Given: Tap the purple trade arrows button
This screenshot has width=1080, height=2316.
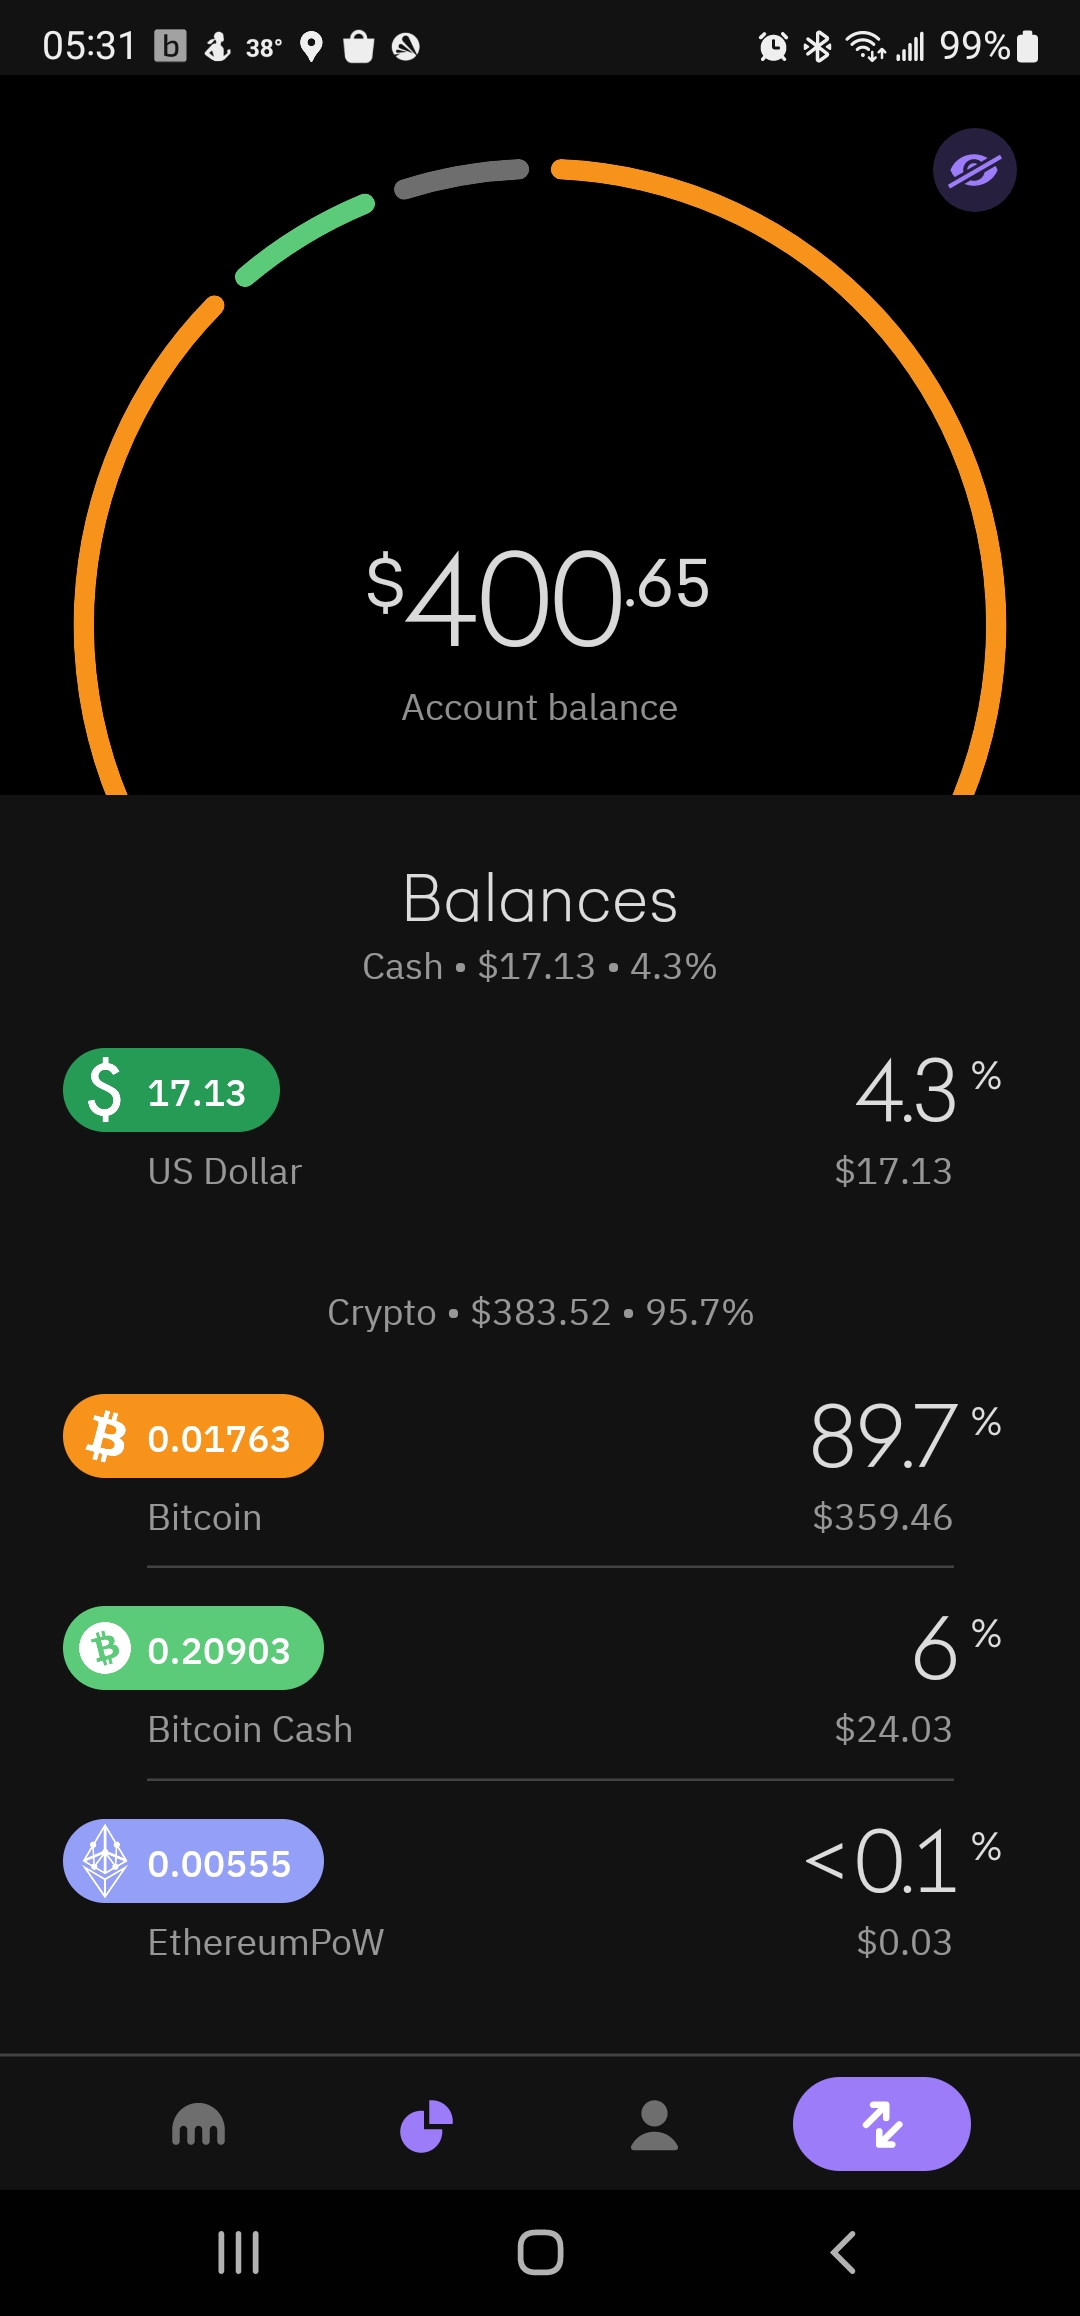Looking at the screenshot, I should pyautogui.click(x=881, y=2124).
